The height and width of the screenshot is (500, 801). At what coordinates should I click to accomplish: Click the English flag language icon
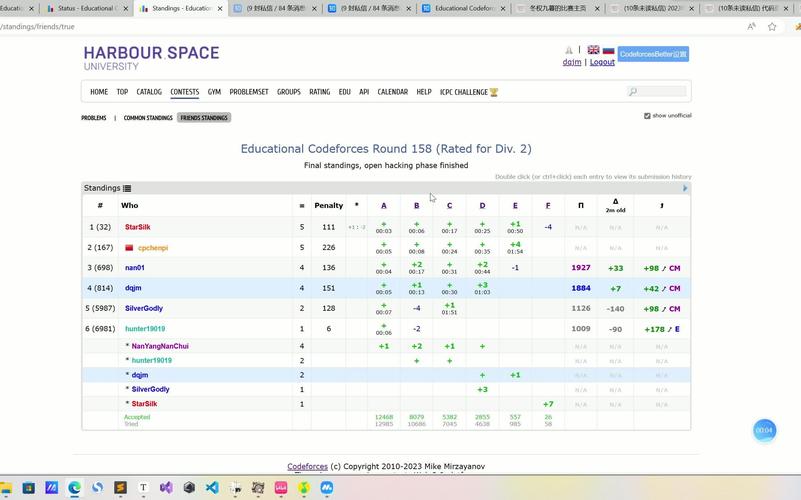(x=593, y=50)
